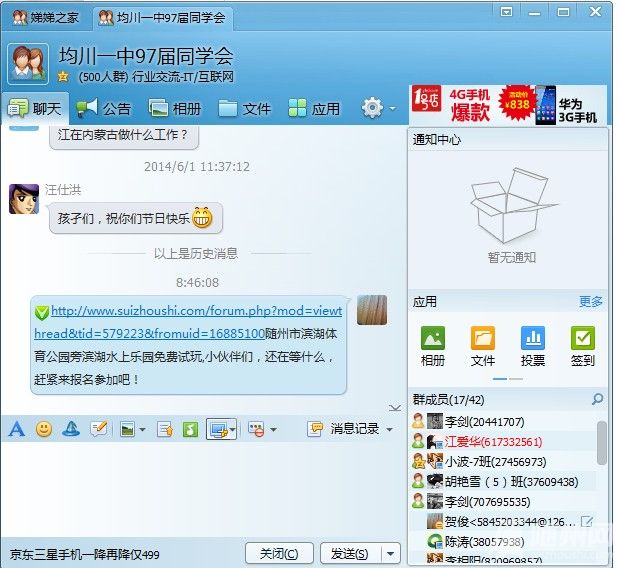Click 更多 link in 应用 panel
Screen dimensions: 620x568
click(591, 301)
